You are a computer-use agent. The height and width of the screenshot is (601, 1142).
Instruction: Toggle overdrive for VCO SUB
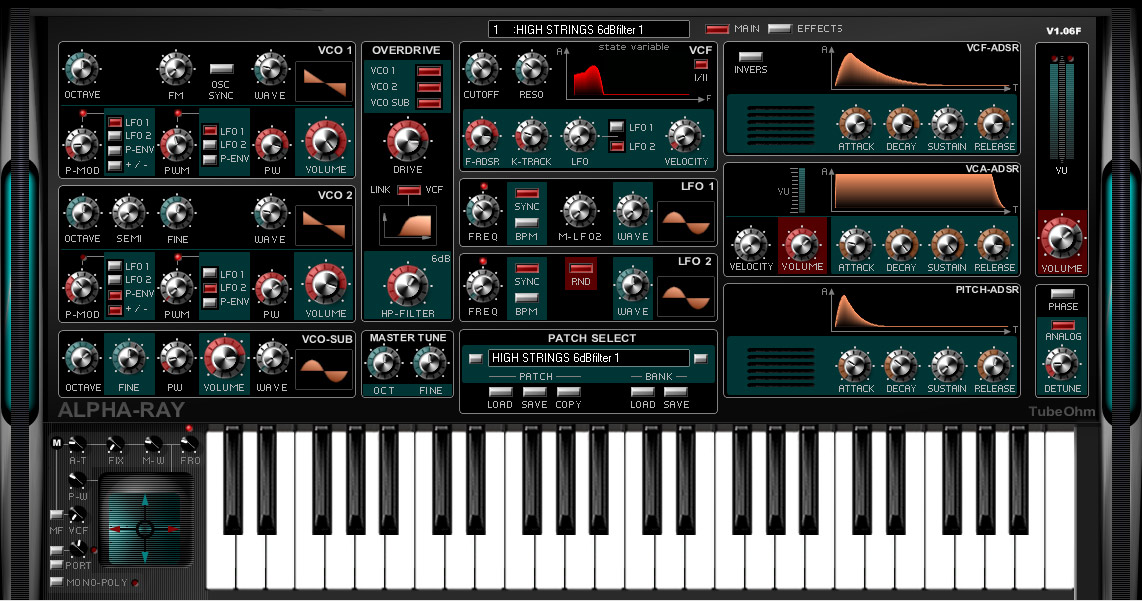click(x=429, y=103)
